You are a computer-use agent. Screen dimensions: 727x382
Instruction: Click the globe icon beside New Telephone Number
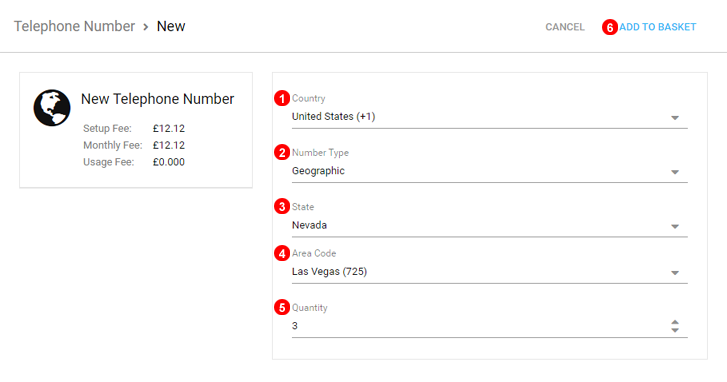pos(52,108)
